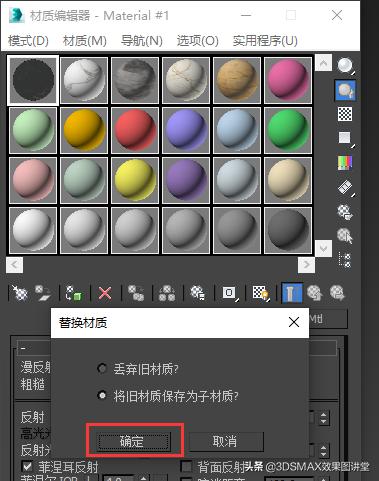The height and width of the screenshot is (481, 379).
Task: Select the beige material sample slot
Action: 288,180
